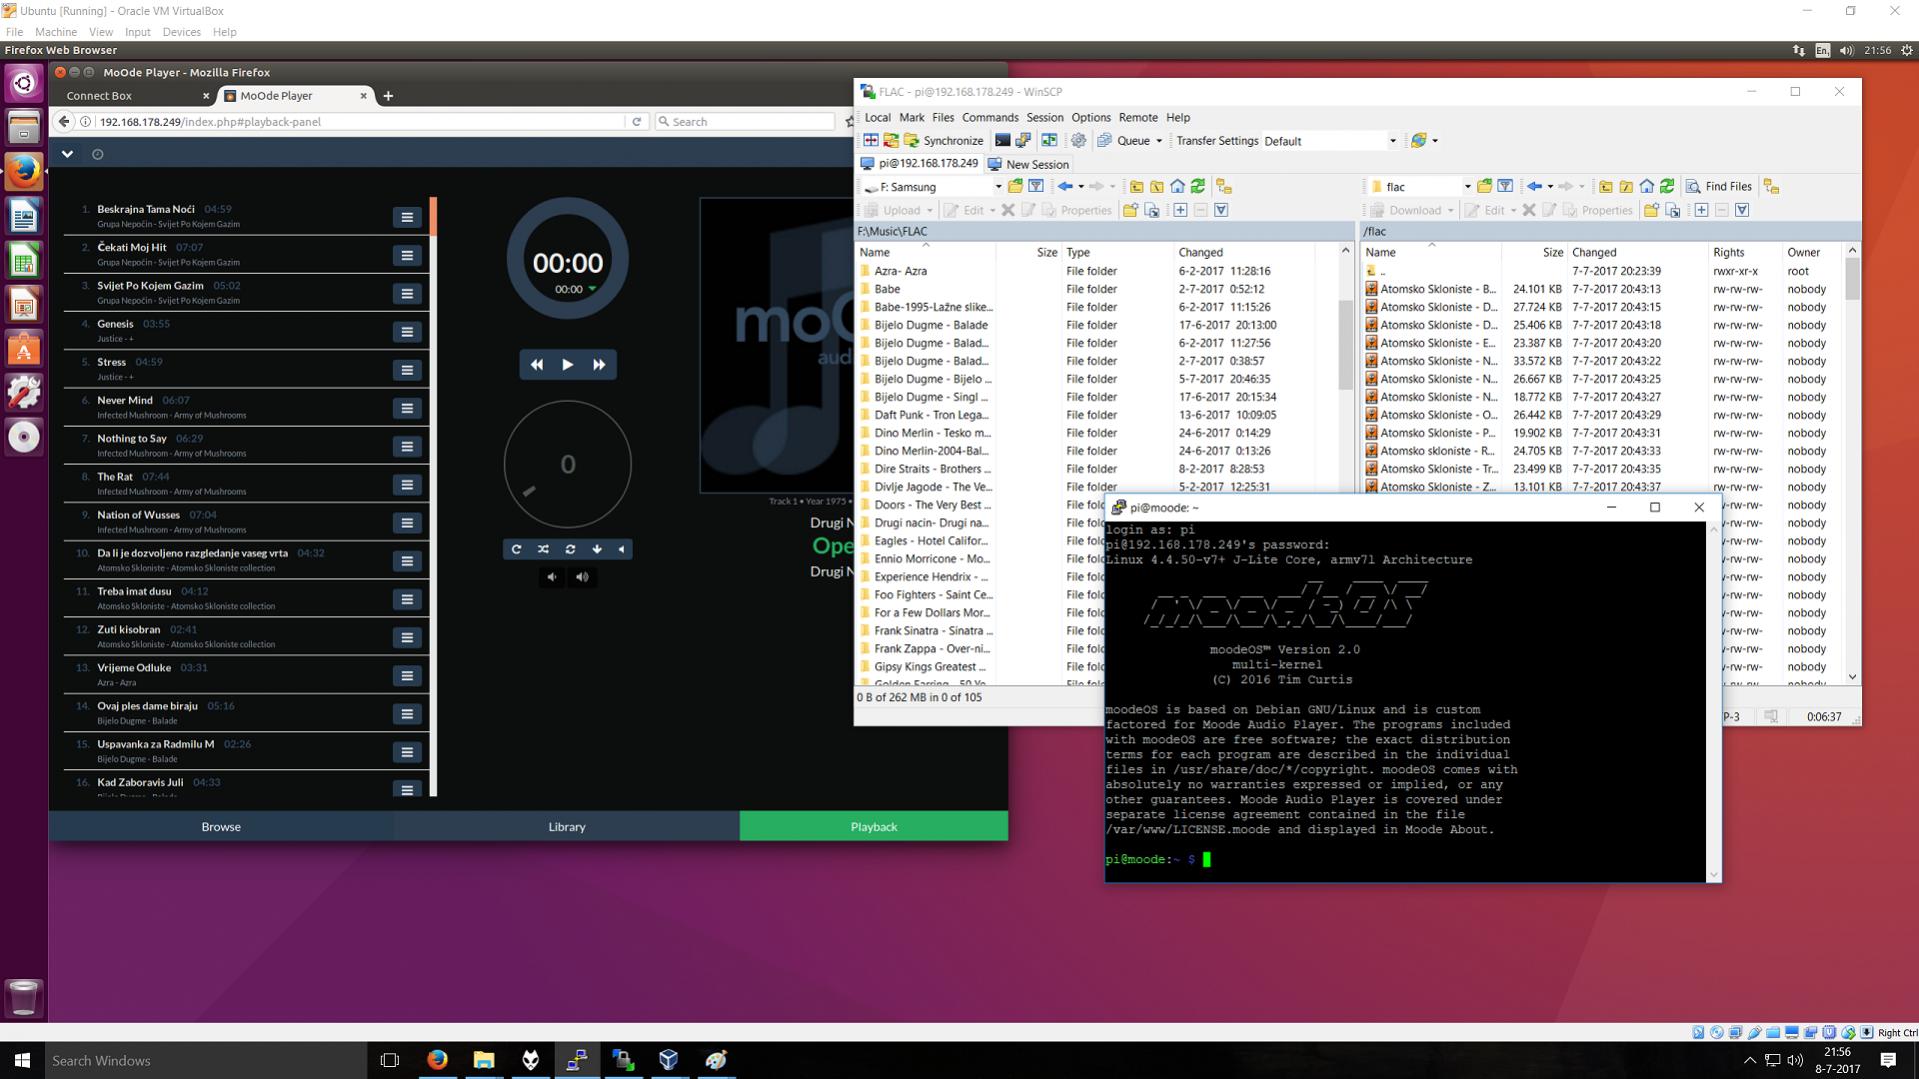This screenshot has width=1919, height=1079.
Task: Go to remote home directory icon
Action: pyautogui.click(x=1646, y=187)
